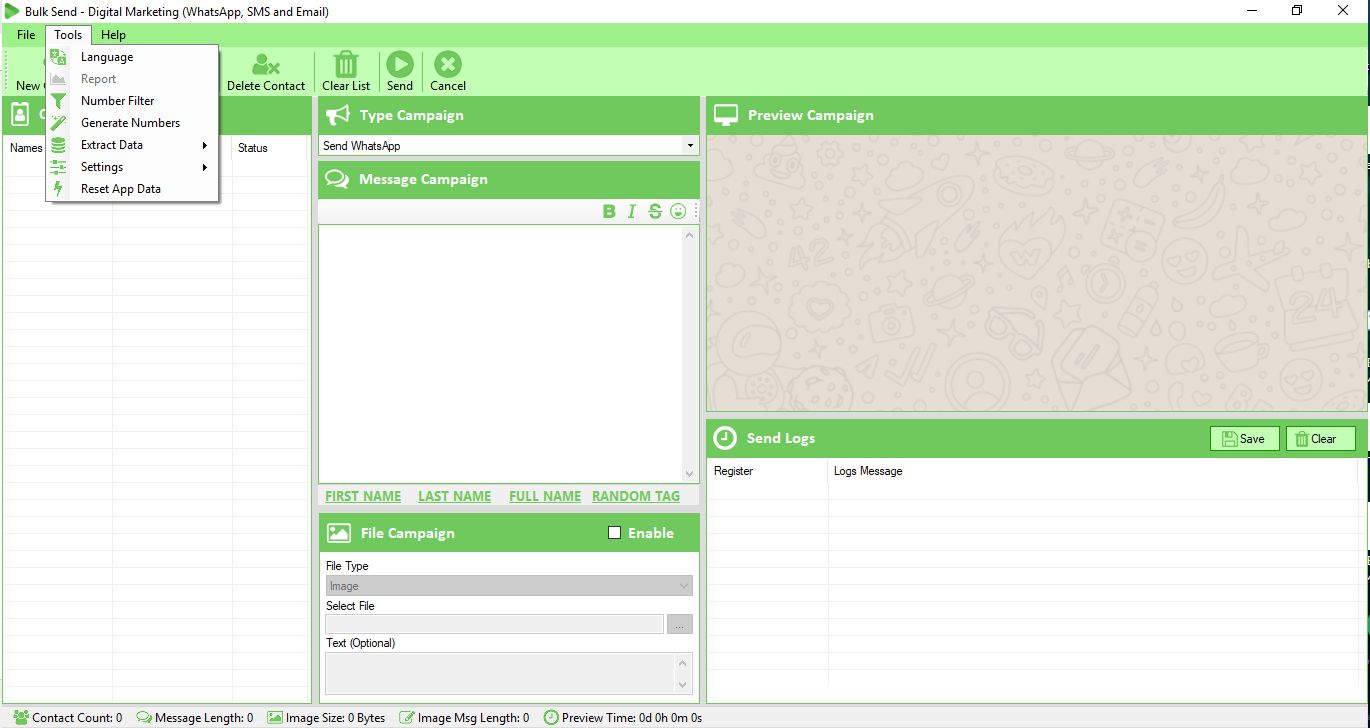Click the Contact Count status bar icon
Image resolution: width=1370 pixels, height=728 pixels.
(x=21, y=717)
